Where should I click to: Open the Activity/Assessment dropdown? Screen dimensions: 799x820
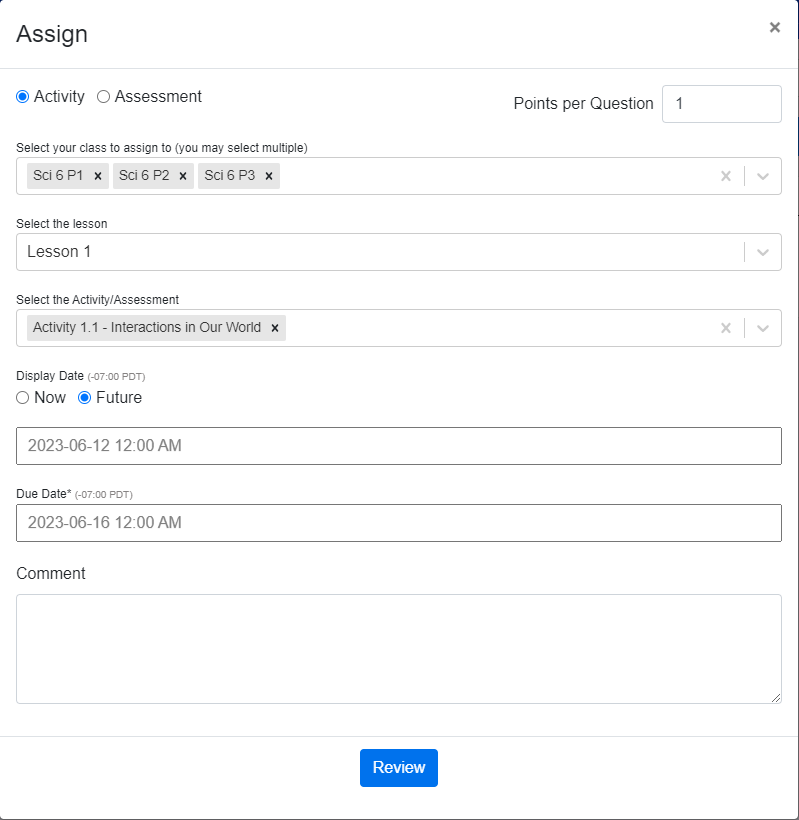pyautogui.click(x=763, y=327)
